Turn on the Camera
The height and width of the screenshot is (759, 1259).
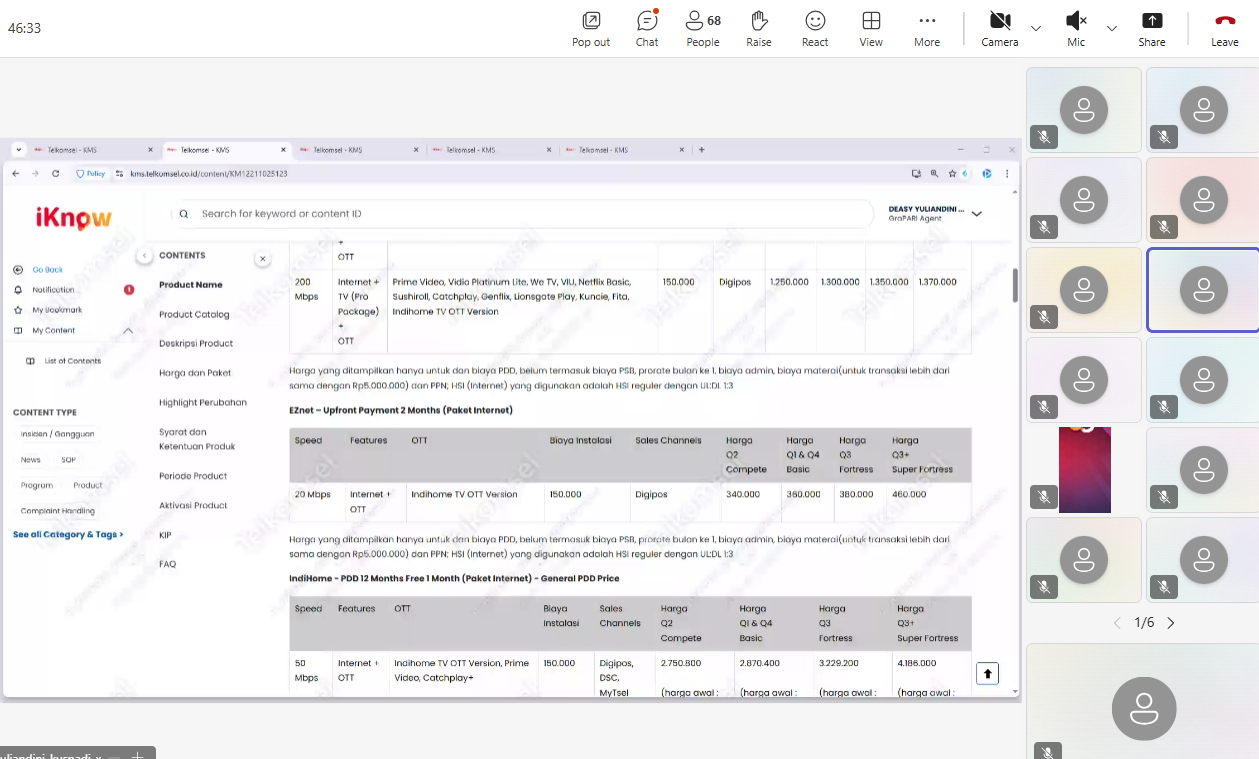click(999, 29)
